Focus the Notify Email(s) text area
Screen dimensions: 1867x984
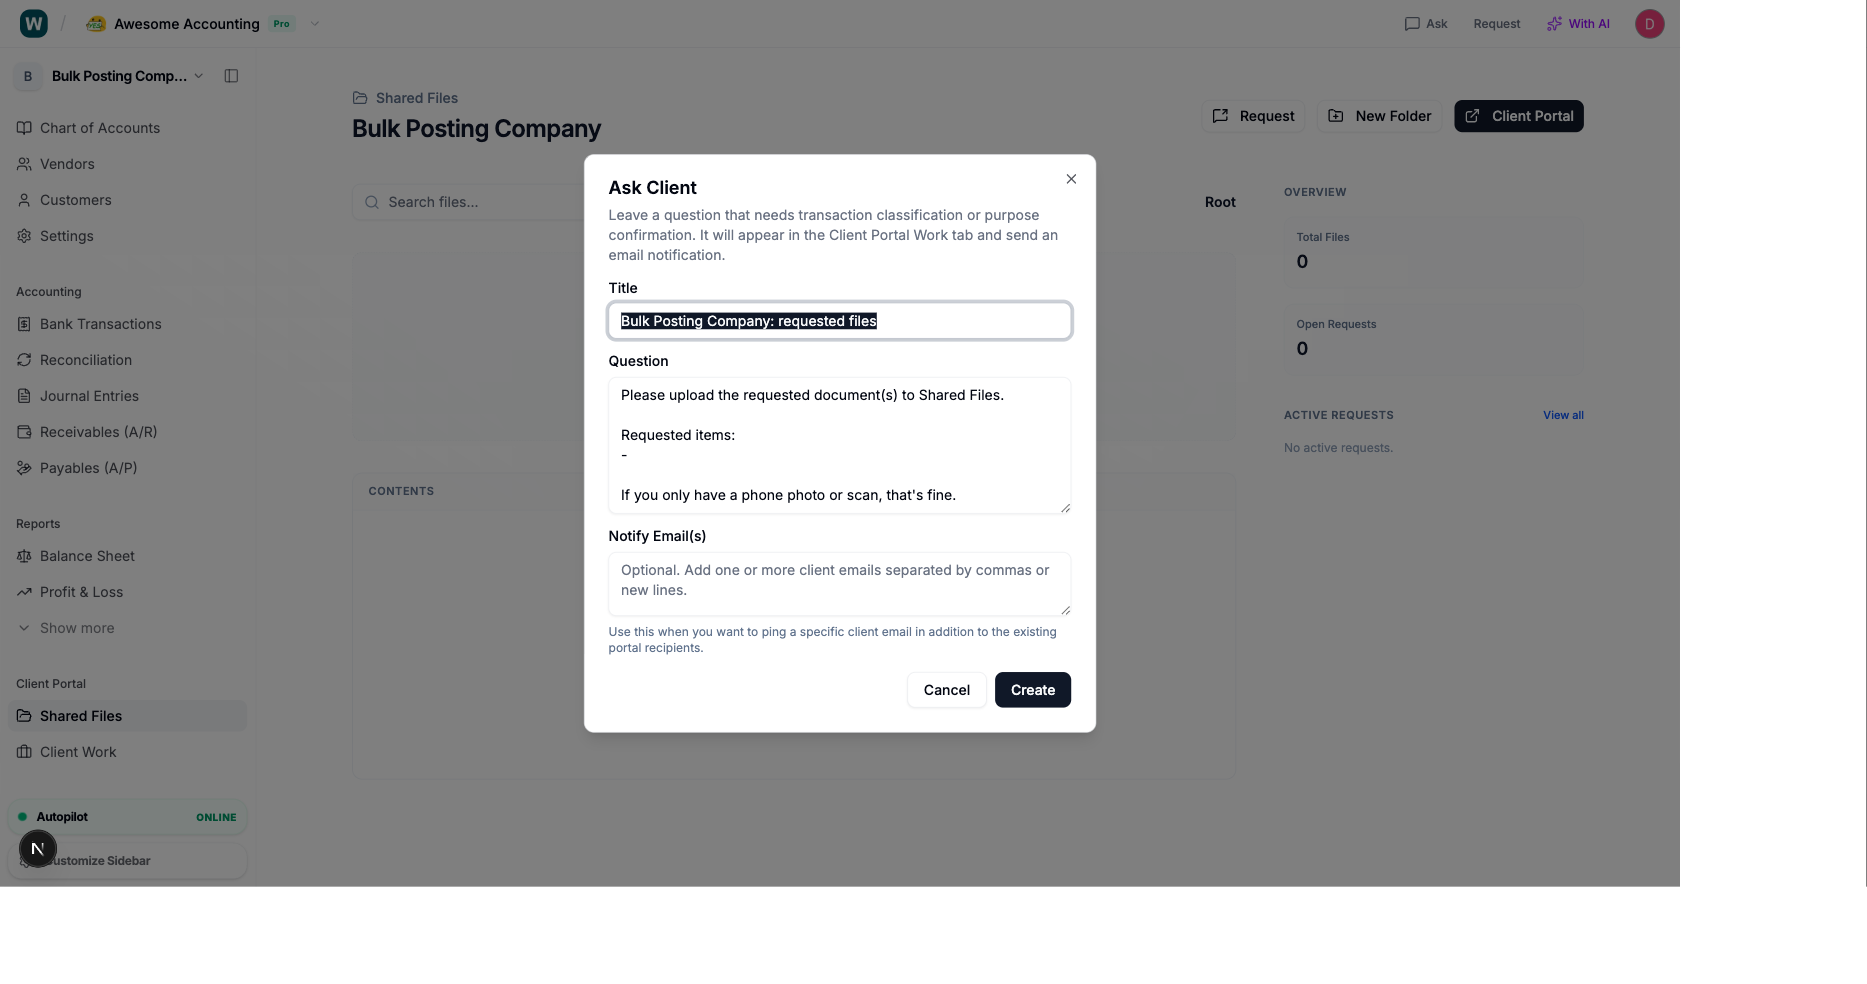(x=839, y=584)
